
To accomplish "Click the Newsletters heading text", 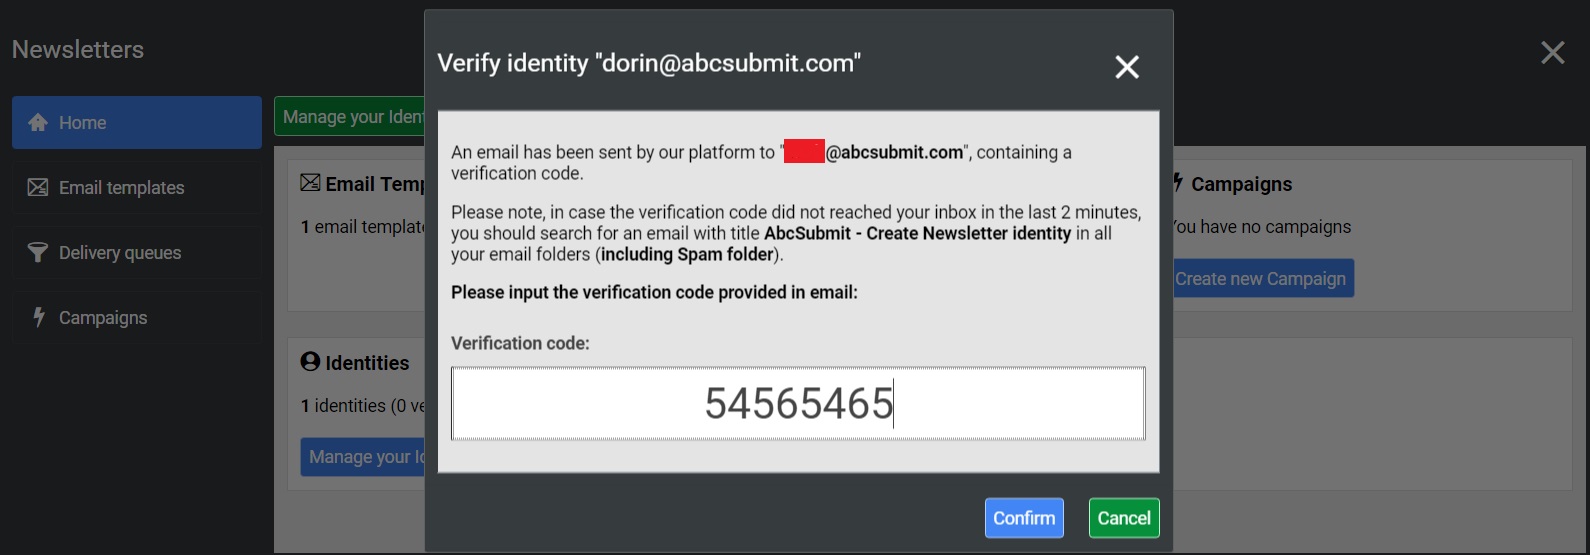I will [78, 50].
